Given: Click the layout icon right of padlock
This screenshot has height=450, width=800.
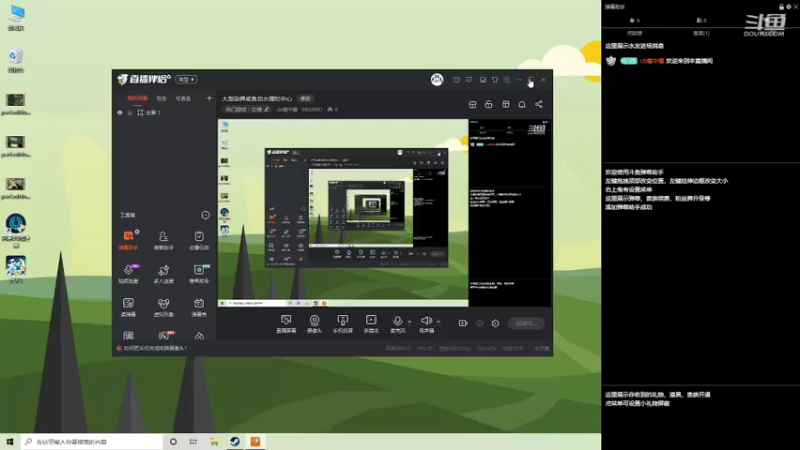Looking at the screenshot, I should pyautogui.click(x=506, y=104).
